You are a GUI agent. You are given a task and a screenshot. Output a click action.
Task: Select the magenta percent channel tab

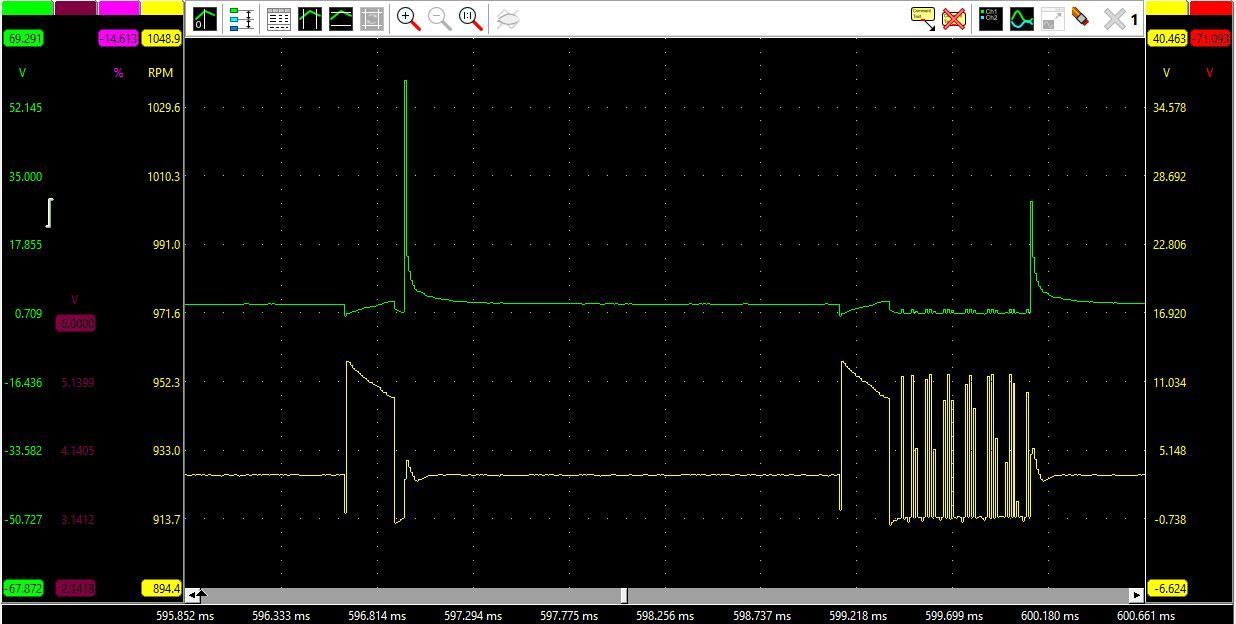(119, 7)
